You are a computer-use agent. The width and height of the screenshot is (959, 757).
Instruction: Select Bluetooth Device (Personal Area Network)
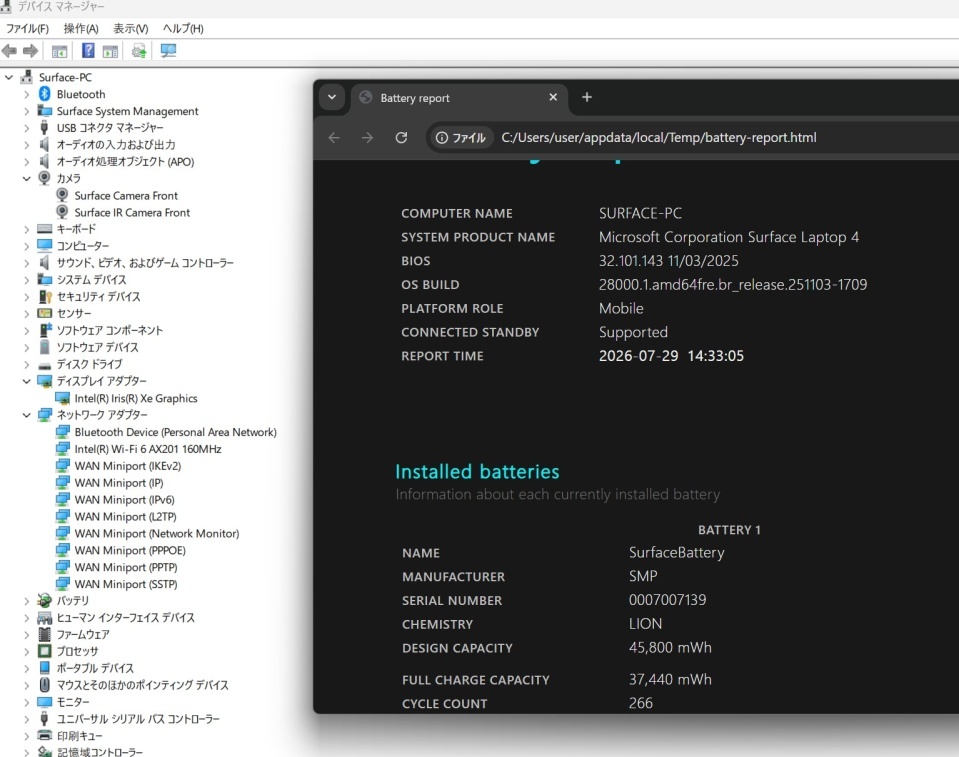176,432
